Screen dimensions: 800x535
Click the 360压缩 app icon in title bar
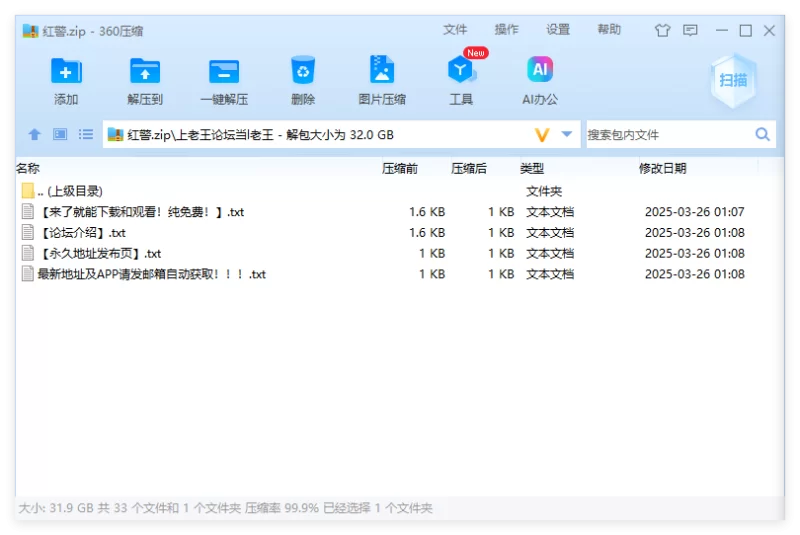point(31,31)
